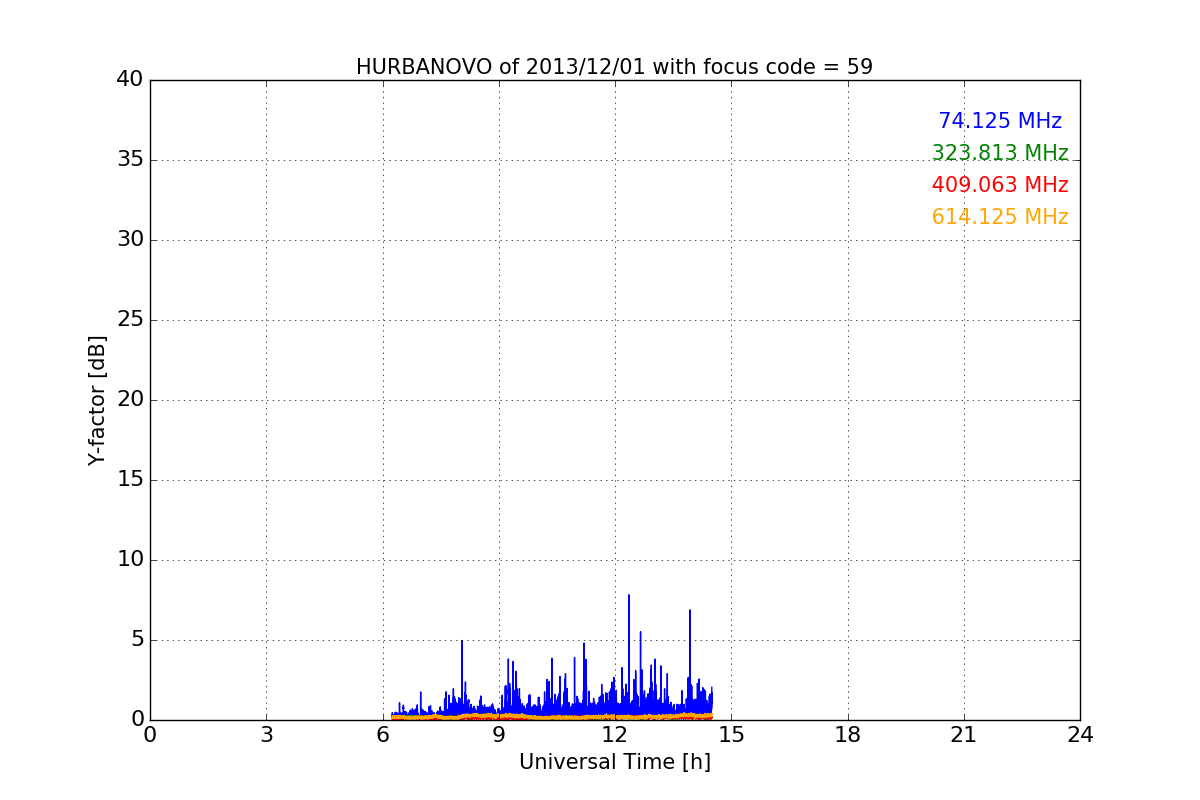Click y-axis tick label 15
This screenshot has width=1200, height=800.
pyautogui.click(x=130, y=480)
